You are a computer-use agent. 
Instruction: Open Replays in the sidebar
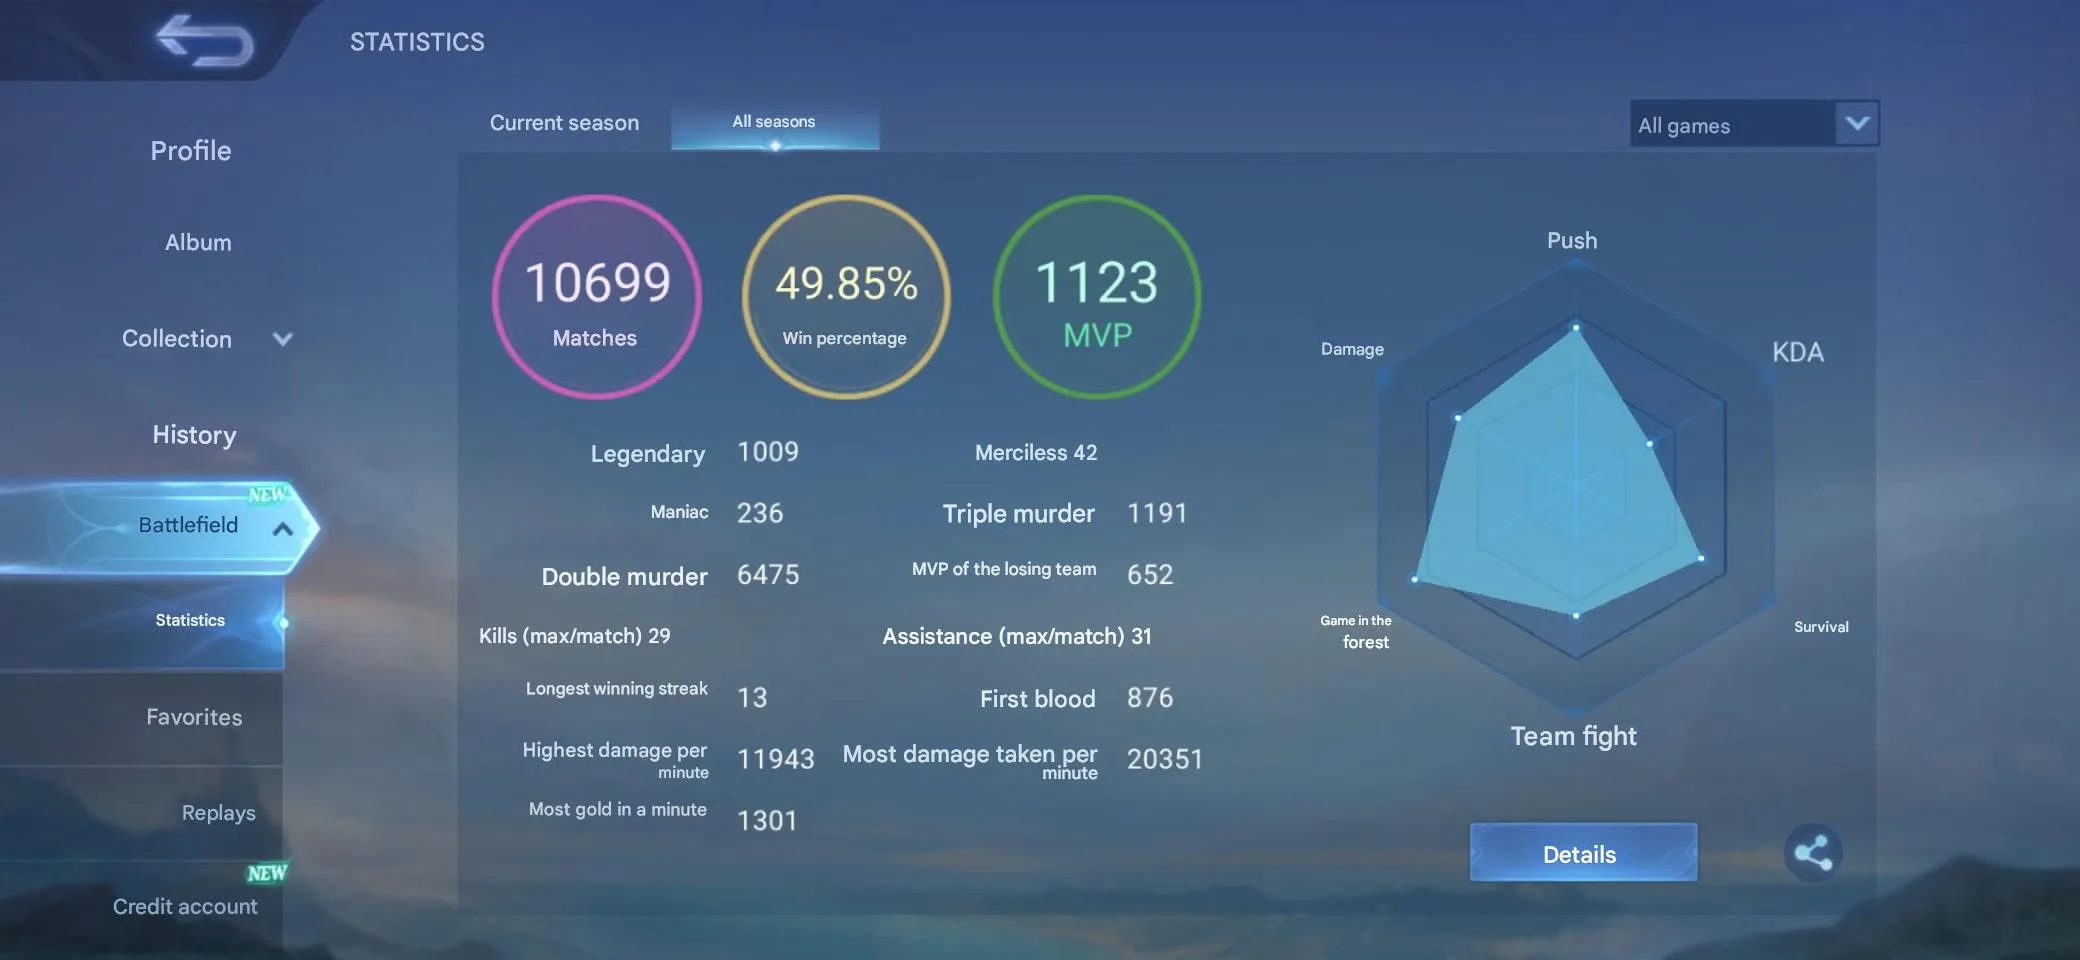[218, 813]
